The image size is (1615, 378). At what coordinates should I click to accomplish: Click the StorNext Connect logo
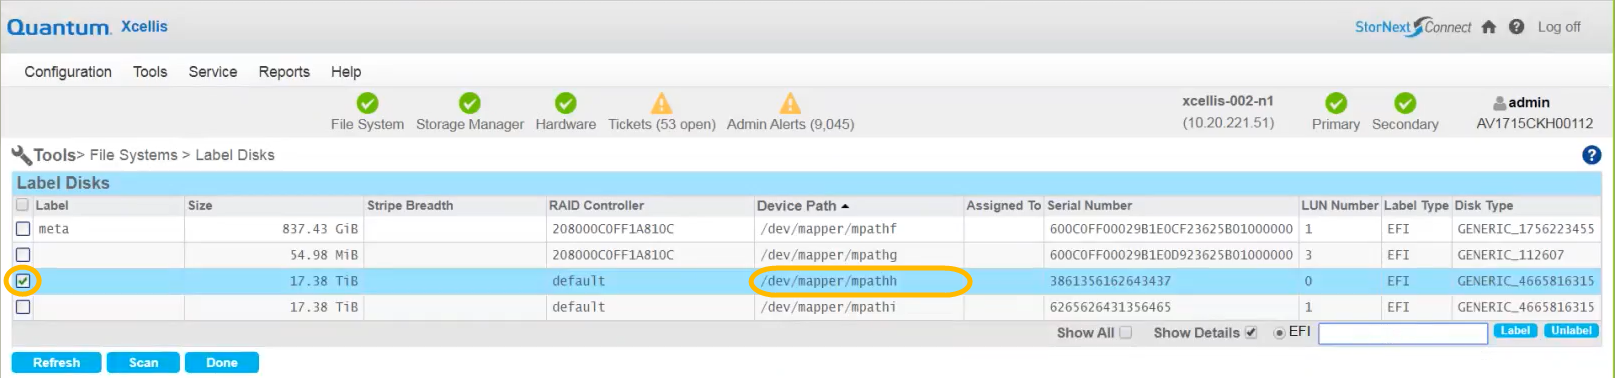coord(1413,27)
